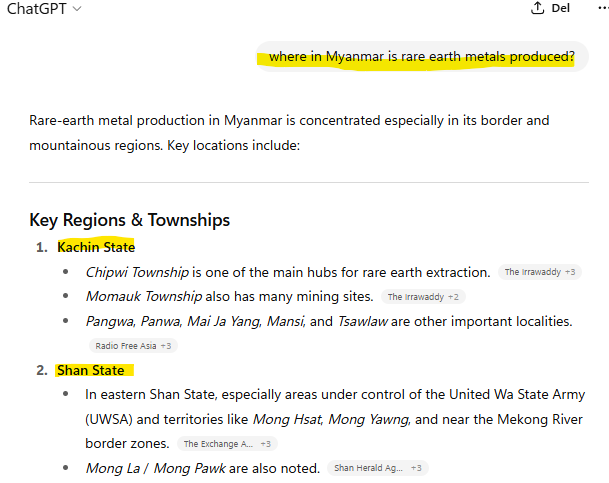Image resolution: width=609 pixels, height=483 pixels.
Task: Click the share (Del) upload icon
Action: 538,9
